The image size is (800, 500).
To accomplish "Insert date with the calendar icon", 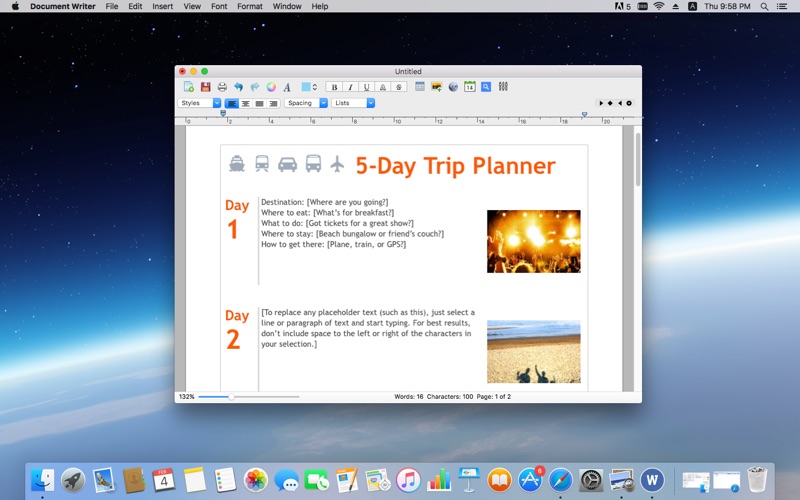I will point(469,86).
